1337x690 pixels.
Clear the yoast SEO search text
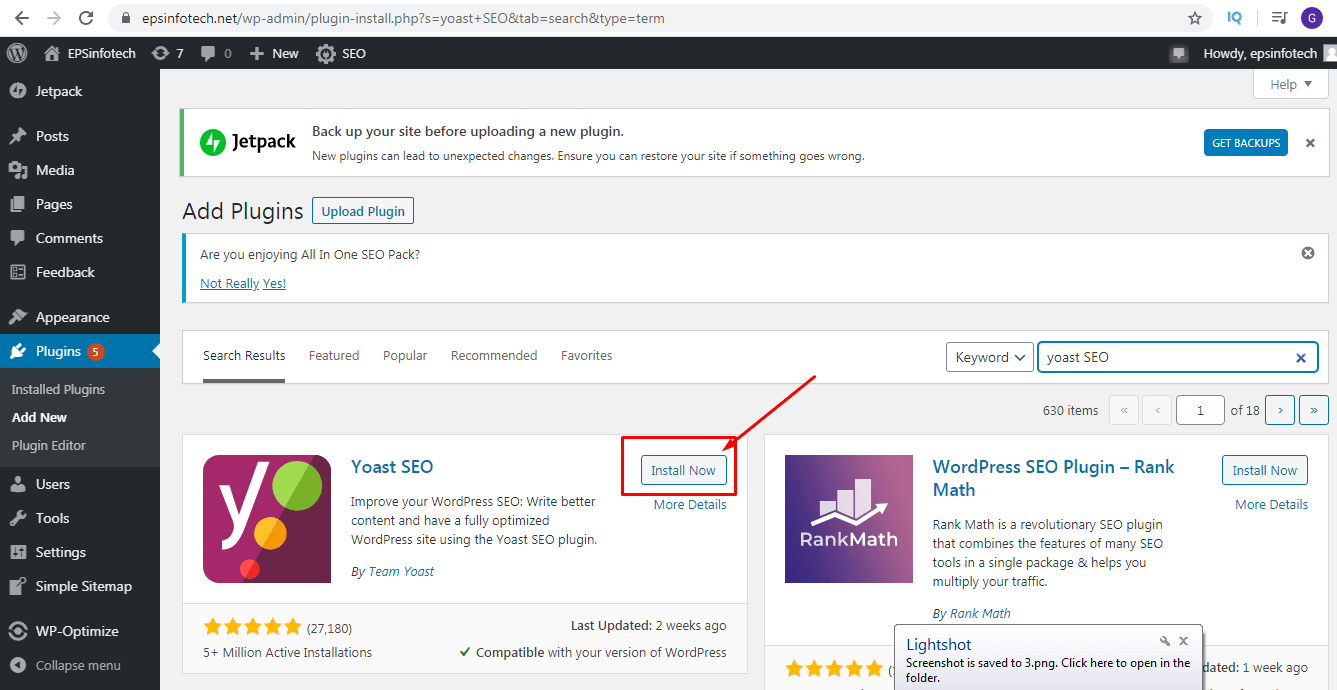point(1301,357)
